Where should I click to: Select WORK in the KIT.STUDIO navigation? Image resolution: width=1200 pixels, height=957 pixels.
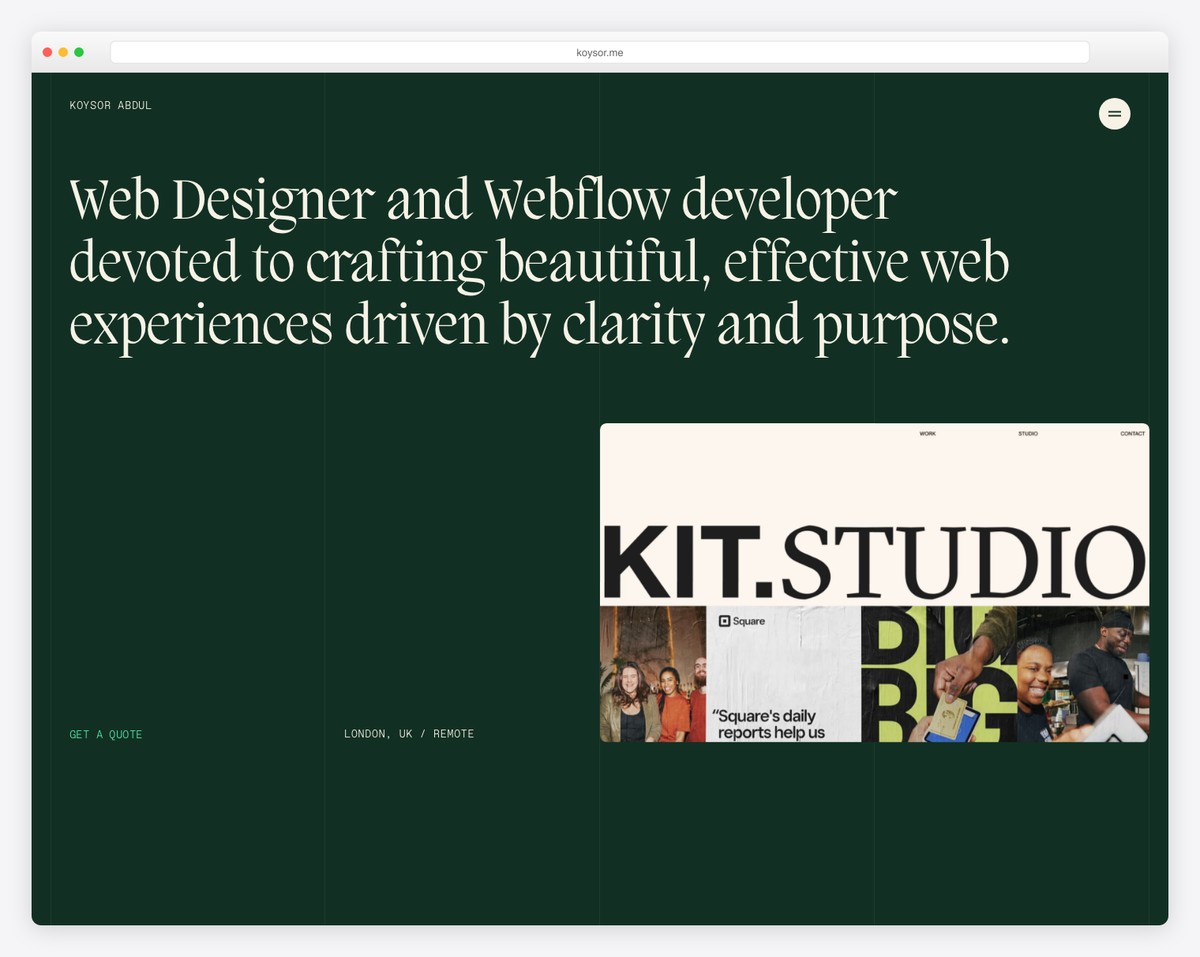point(929,433)
